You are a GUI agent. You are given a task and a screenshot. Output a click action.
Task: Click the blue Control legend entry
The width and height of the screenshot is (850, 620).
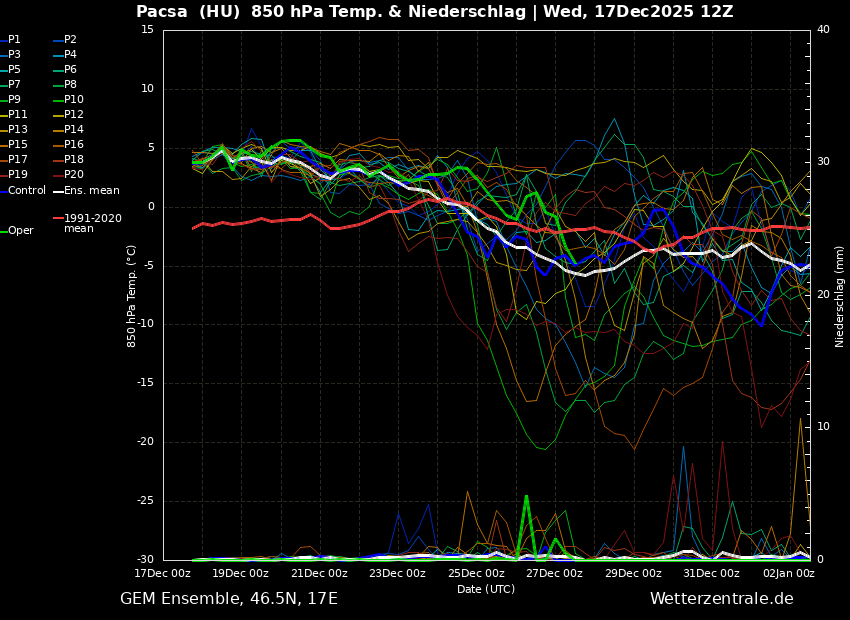27,191
